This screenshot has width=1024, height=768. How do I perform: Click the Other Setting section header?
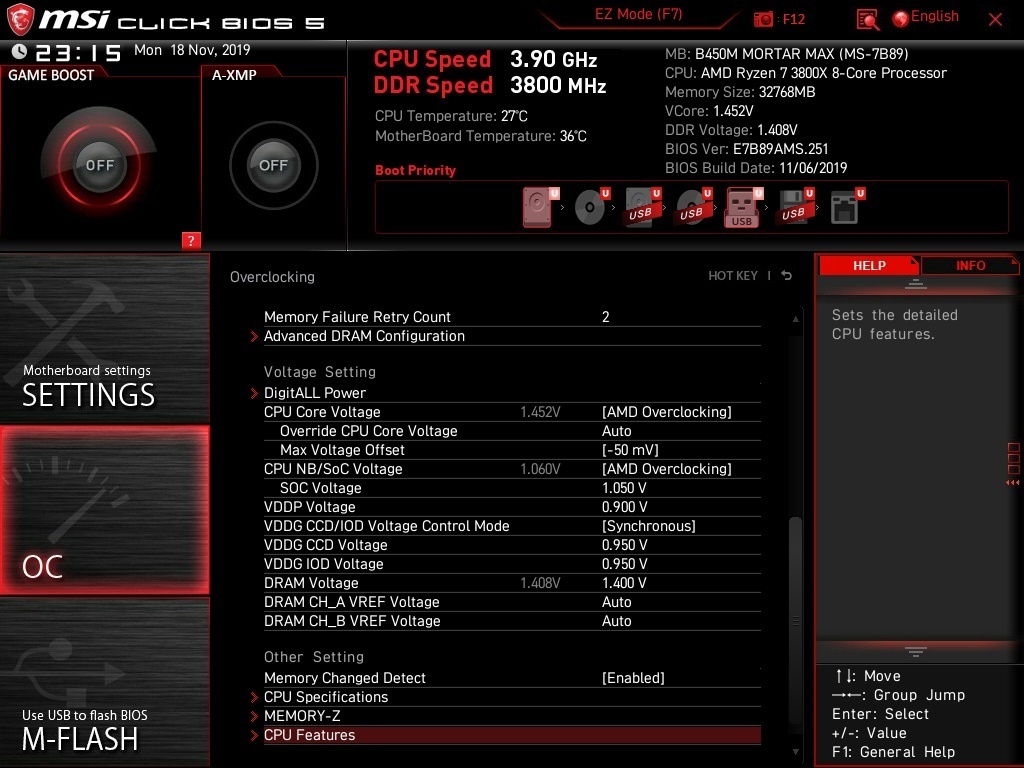(x=314, y=657)
